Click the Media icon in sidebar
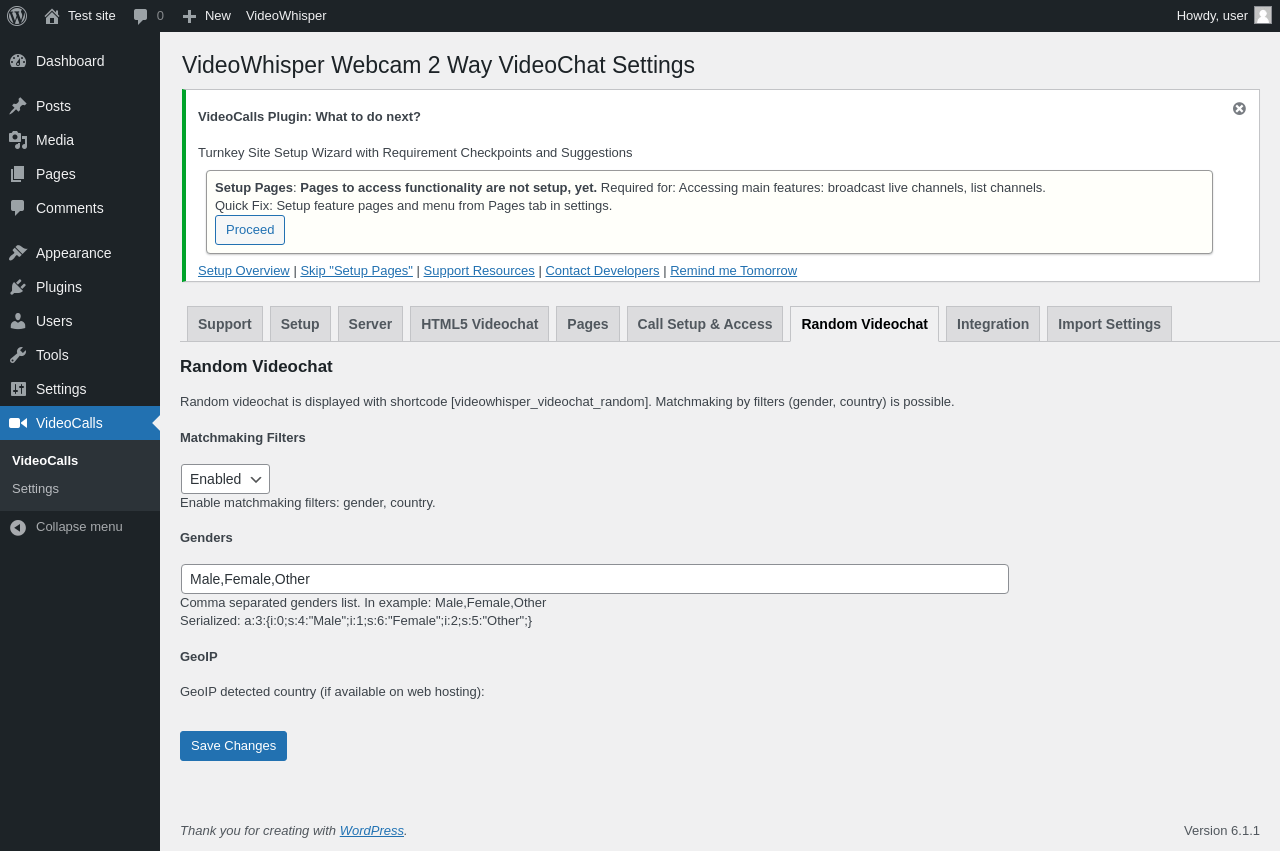Screen dimensions: 1280x851 tap(18, 140)
